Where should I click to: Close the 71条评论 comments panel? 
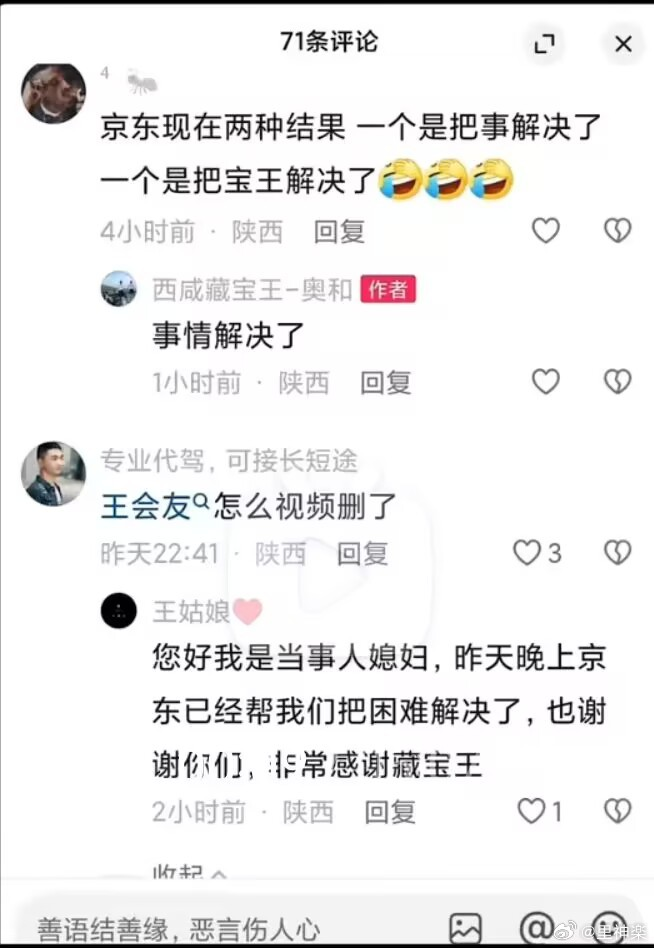coord(623,44)
